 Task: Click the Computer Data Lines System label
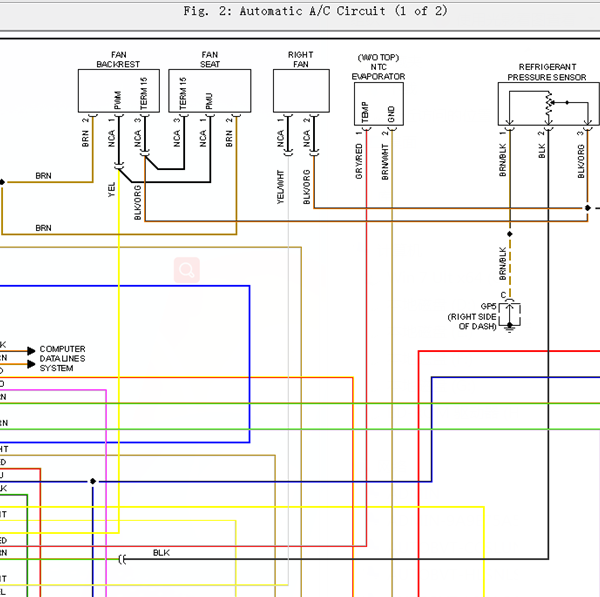coord(62,359)
